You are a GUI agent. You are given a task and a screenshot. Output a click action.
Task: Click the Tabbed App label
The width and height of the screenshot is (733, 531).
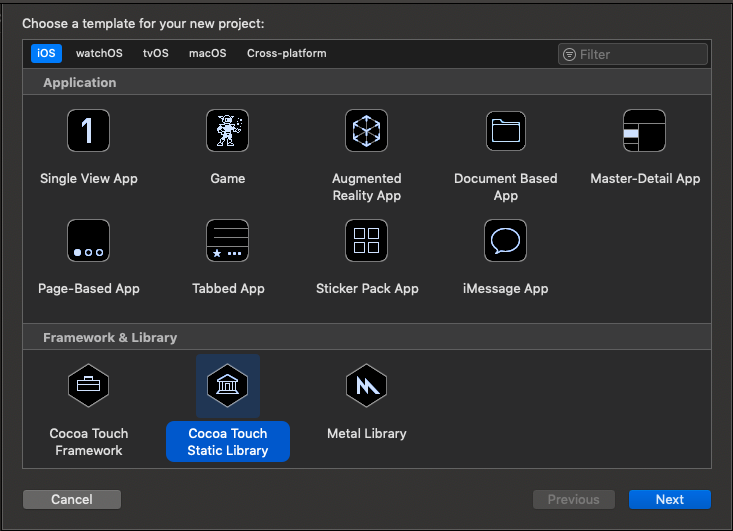tap(228, 288)
